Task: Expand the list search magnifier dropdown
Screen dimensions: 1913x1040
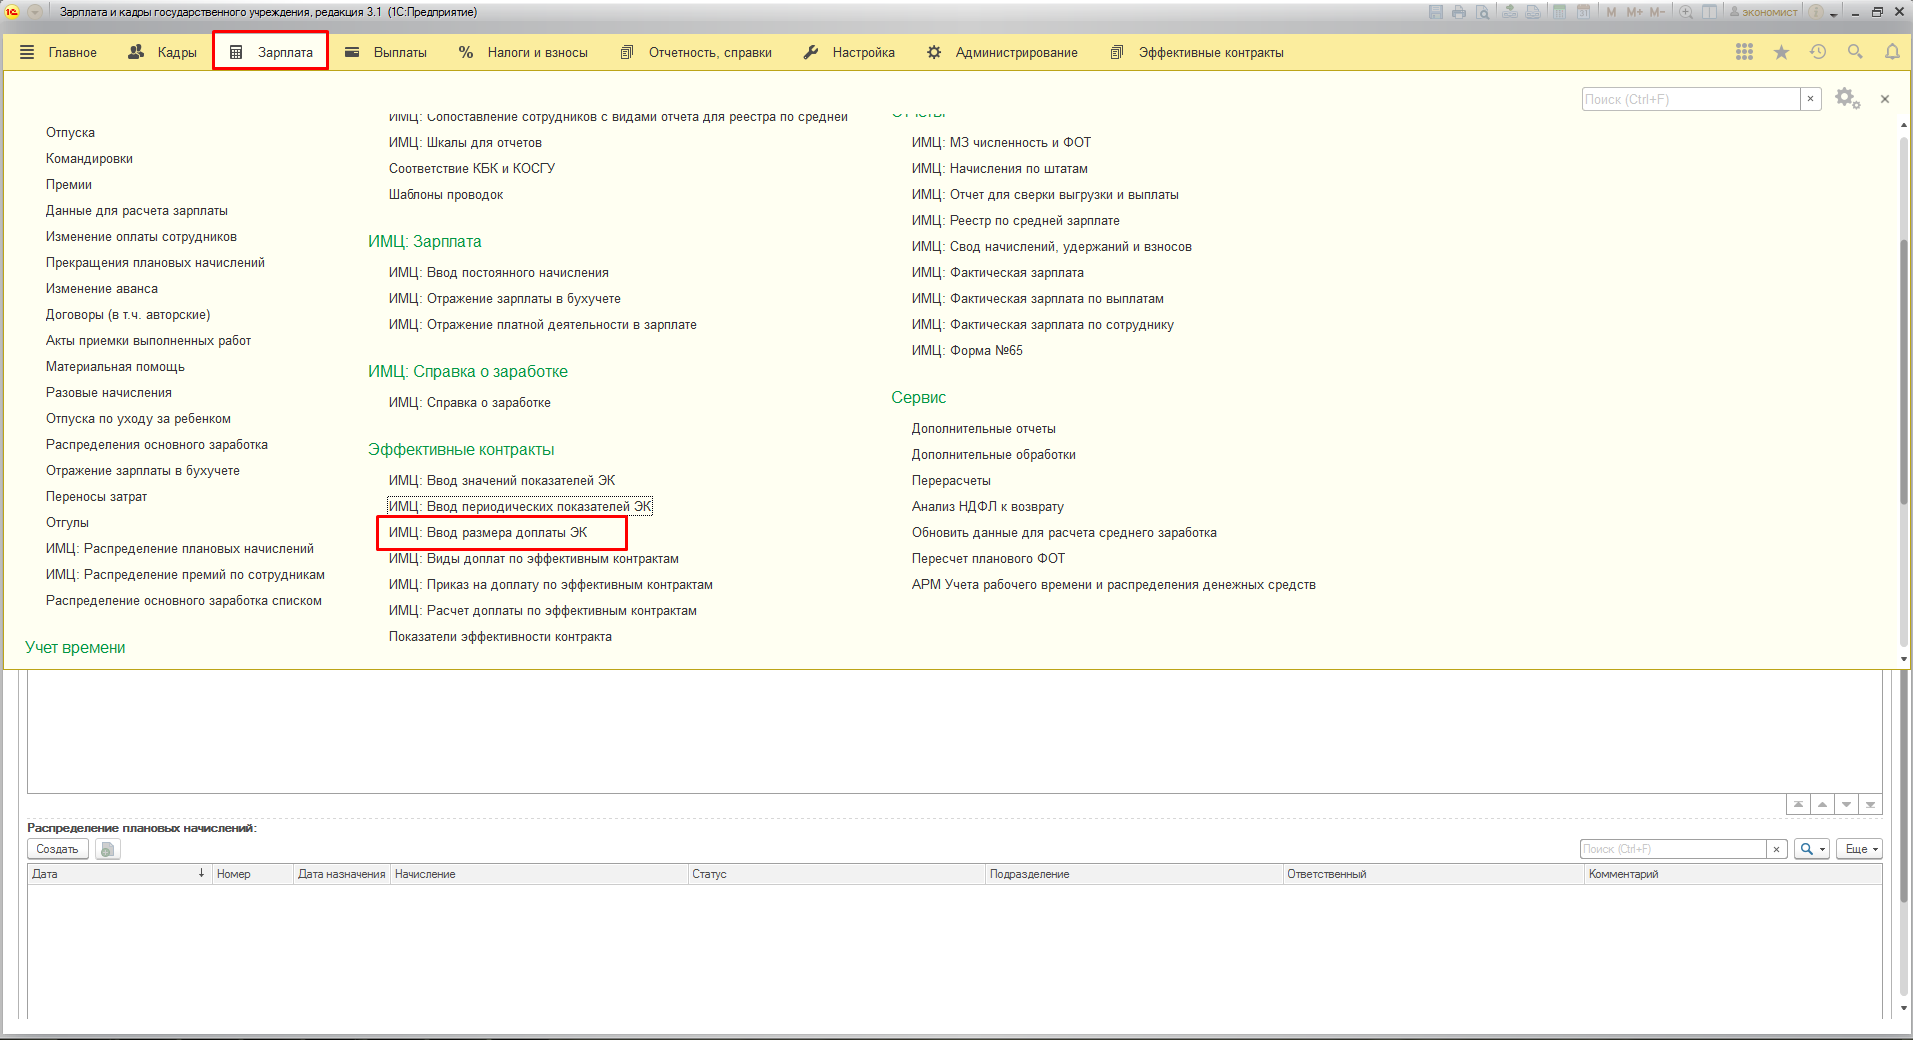Action: coord(1811,849)
